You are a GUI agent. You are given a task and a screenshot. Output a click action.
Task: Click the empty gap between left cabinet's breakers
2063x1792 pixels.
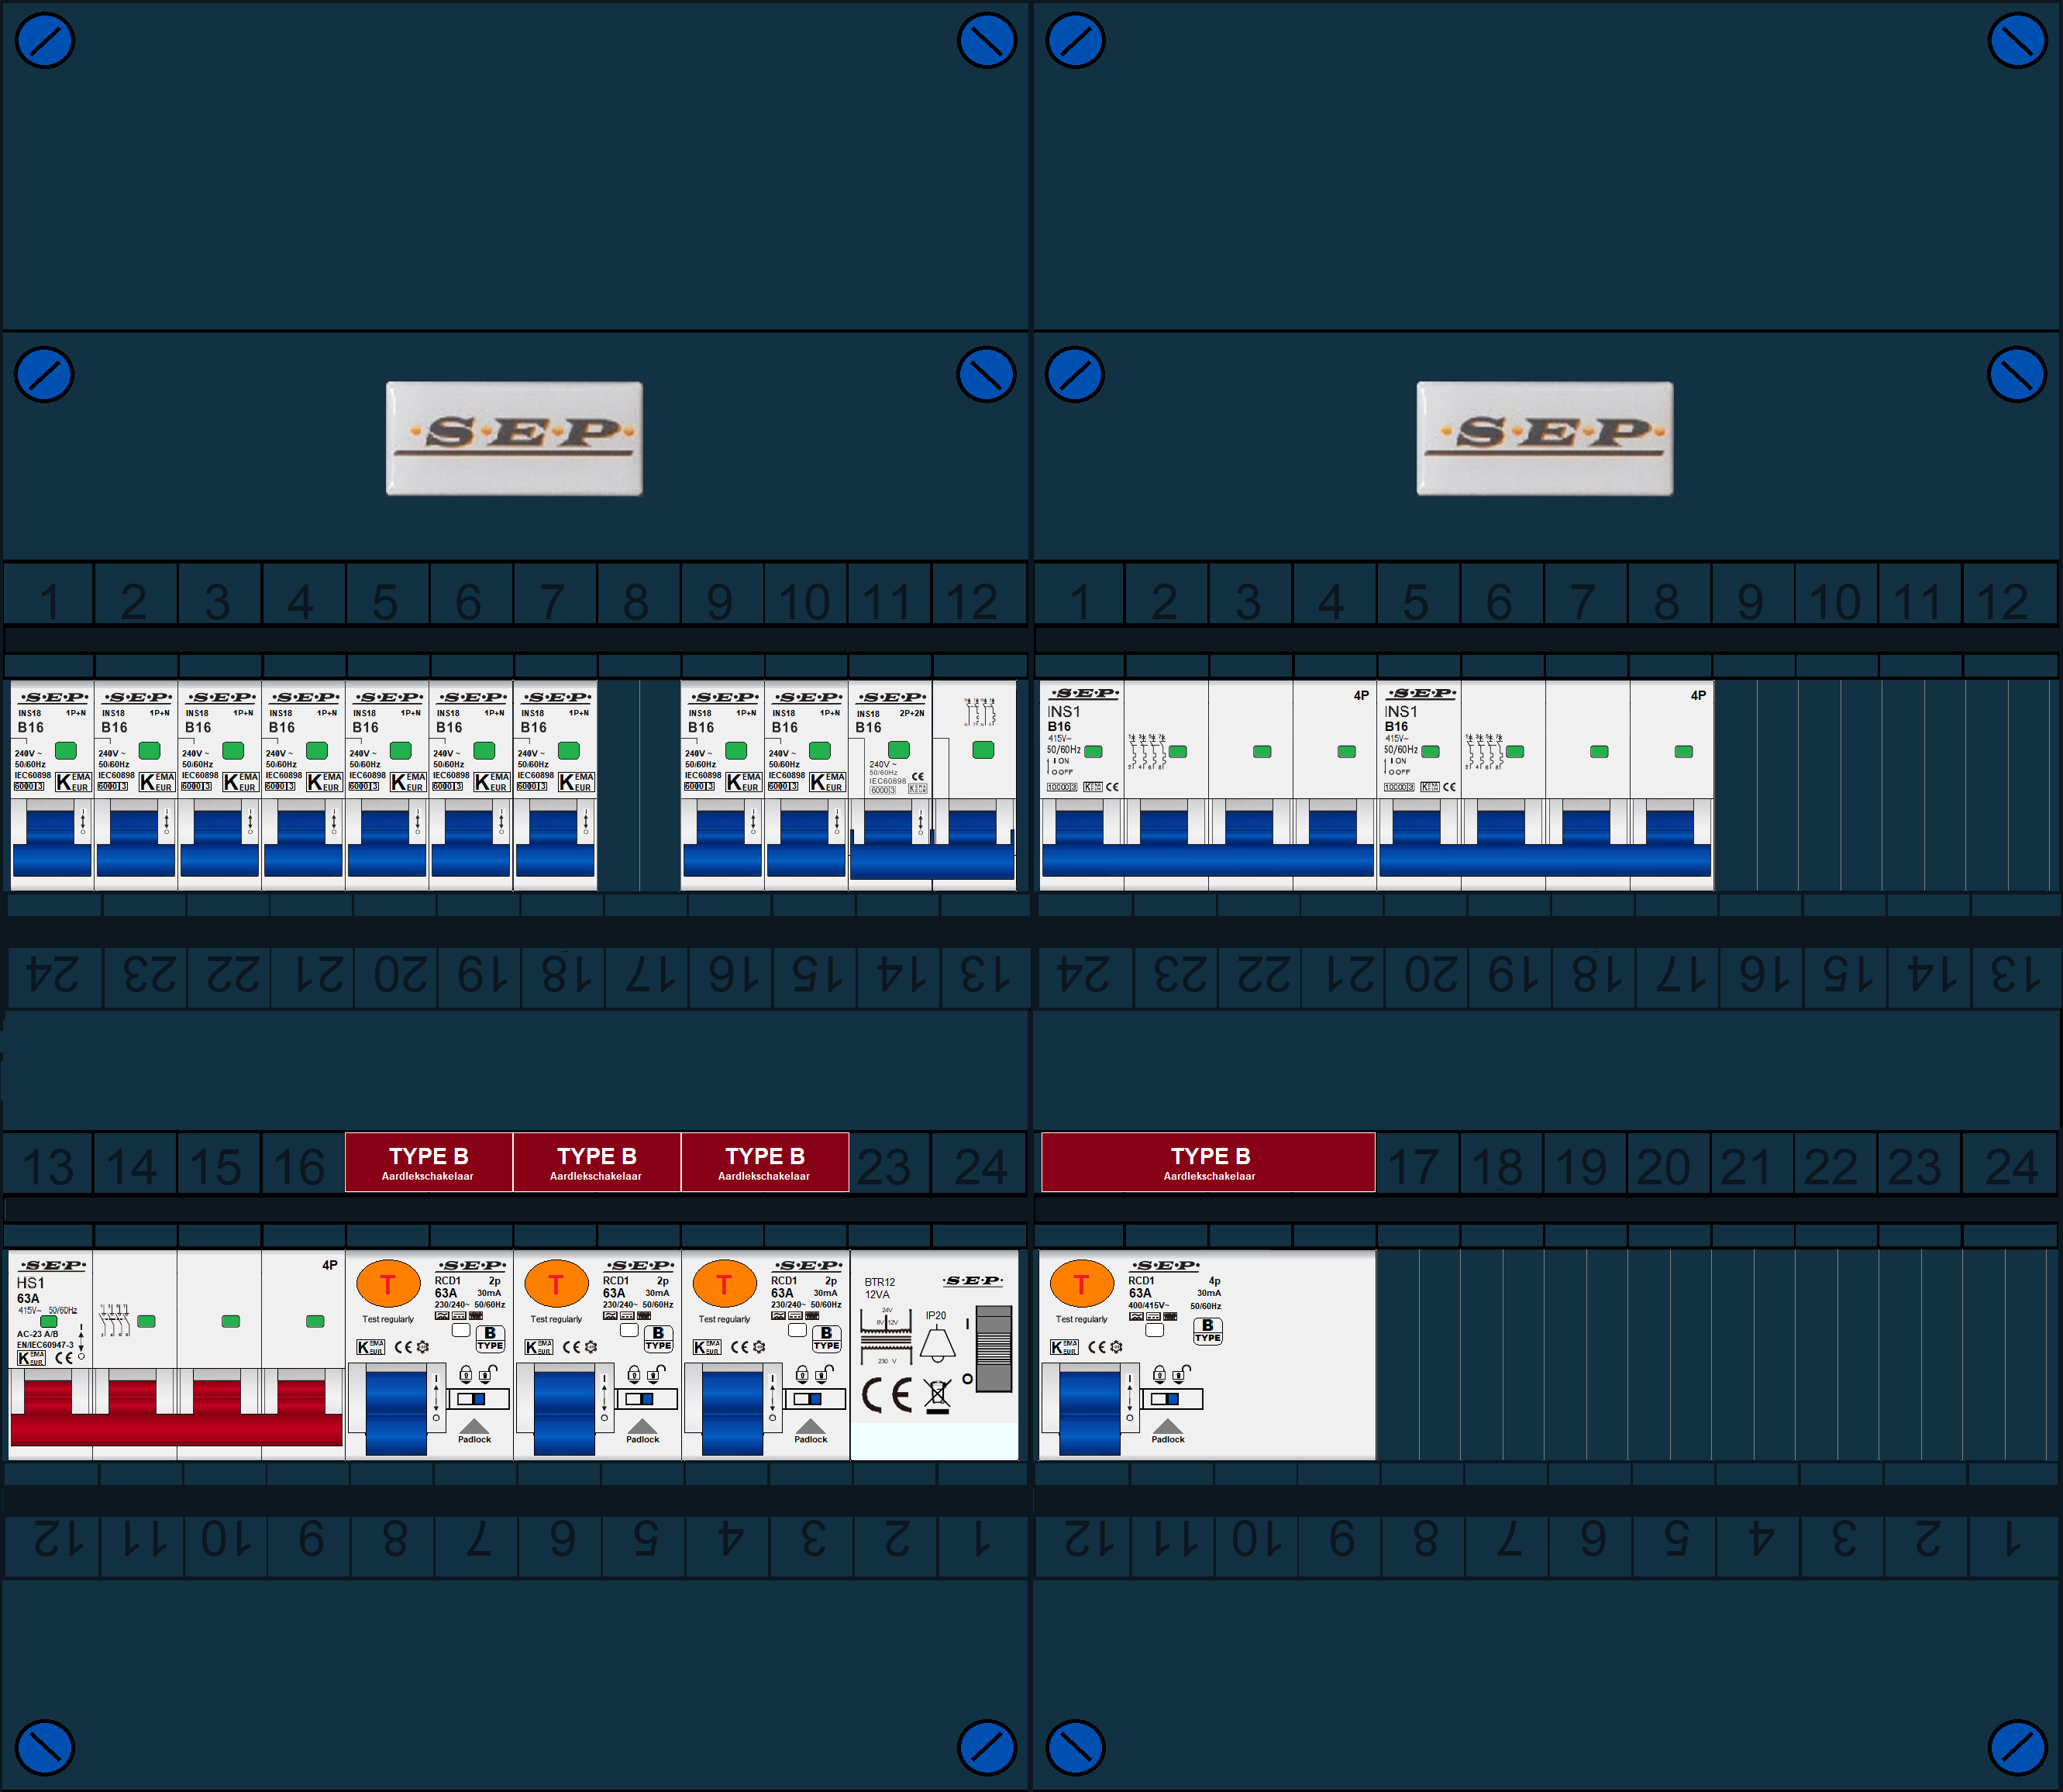click(638, 785)
